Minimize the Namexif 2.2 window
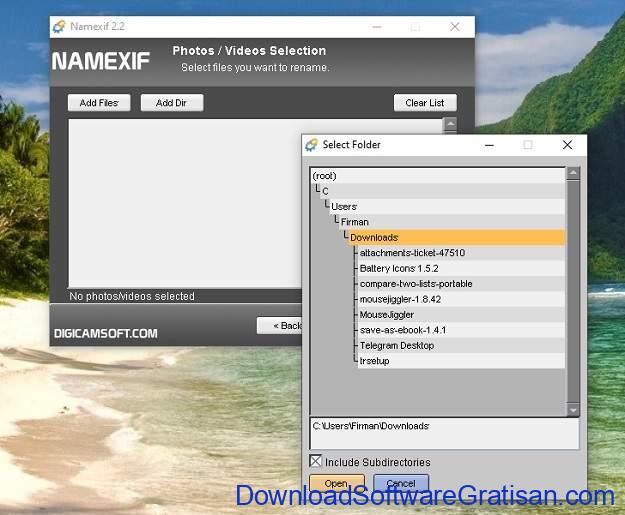 click(x=377, y=27)
